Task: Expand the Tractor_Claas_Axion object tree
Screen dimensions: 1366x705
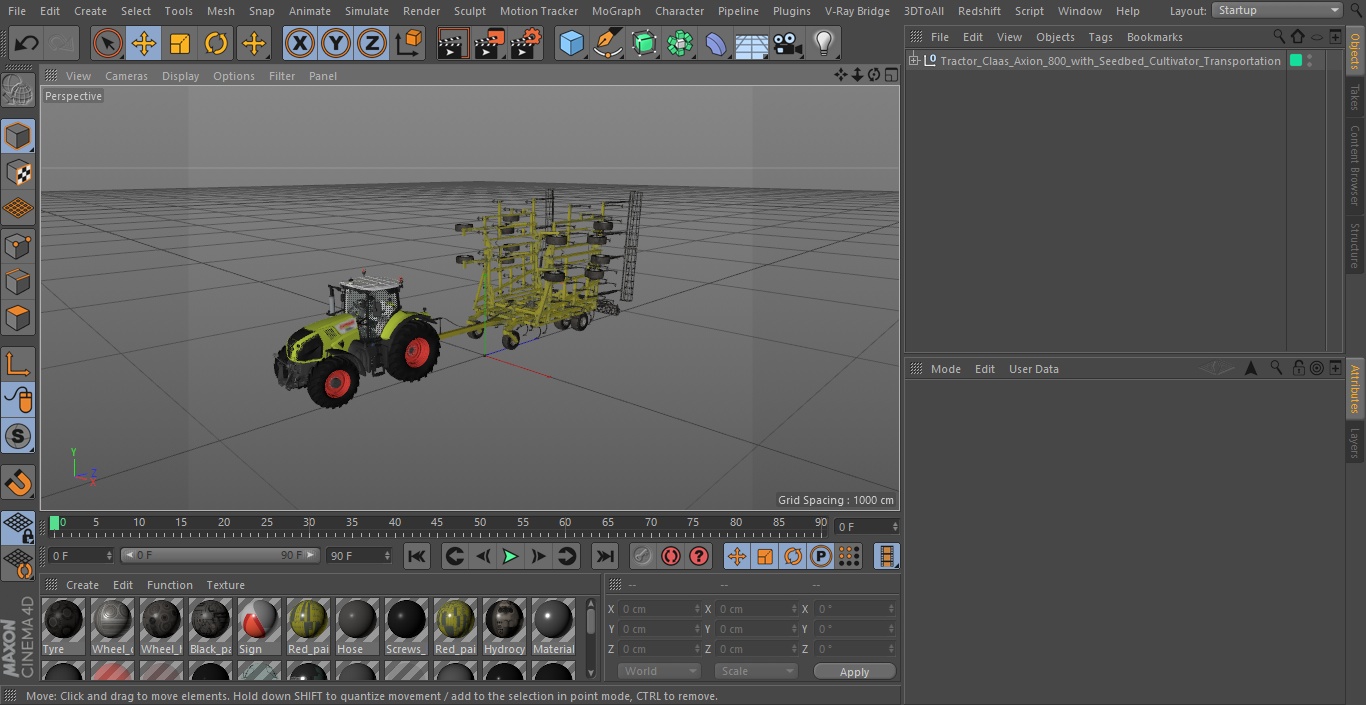Action: (913, 61)
